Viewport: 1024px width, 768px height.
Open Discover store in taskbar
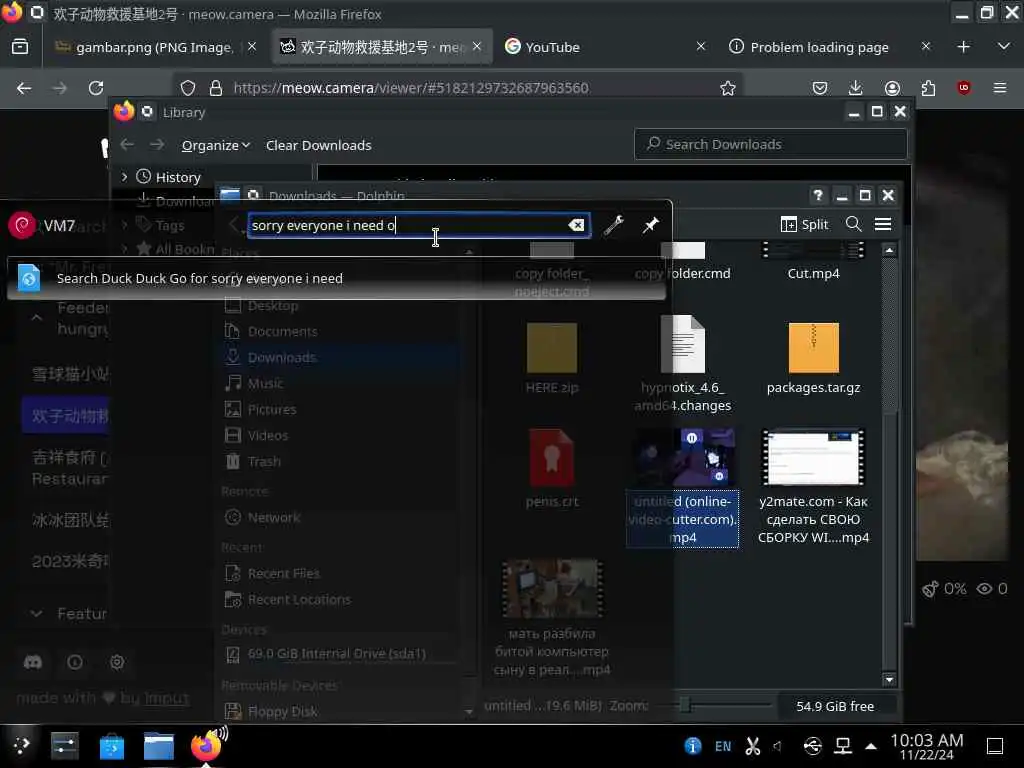tap(112, 746)
